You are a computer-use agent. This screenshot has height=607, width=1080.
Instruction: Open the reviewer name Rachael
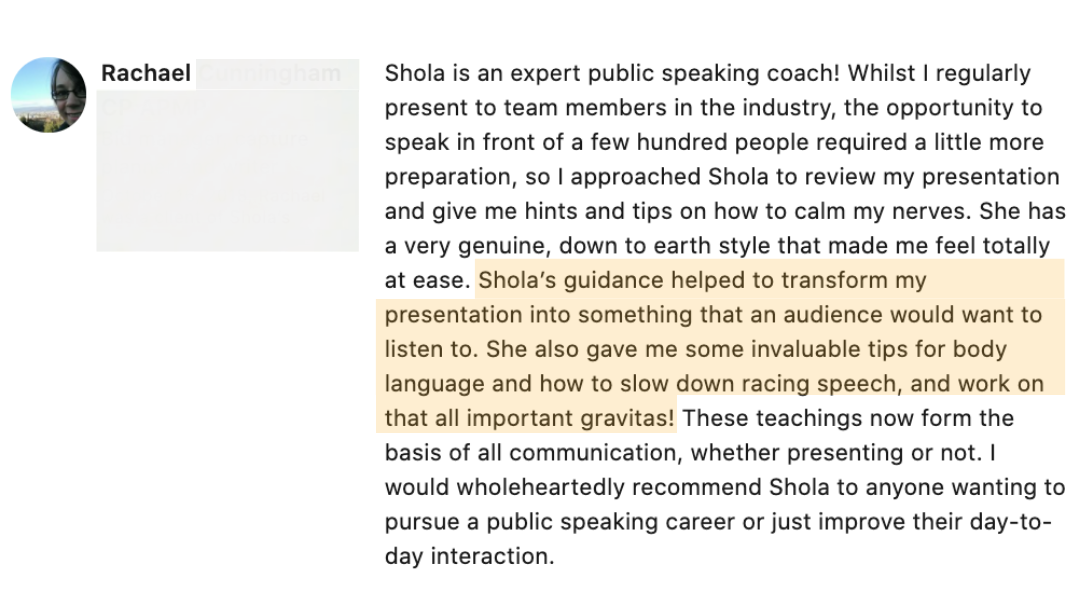click(x=146, y=74)
